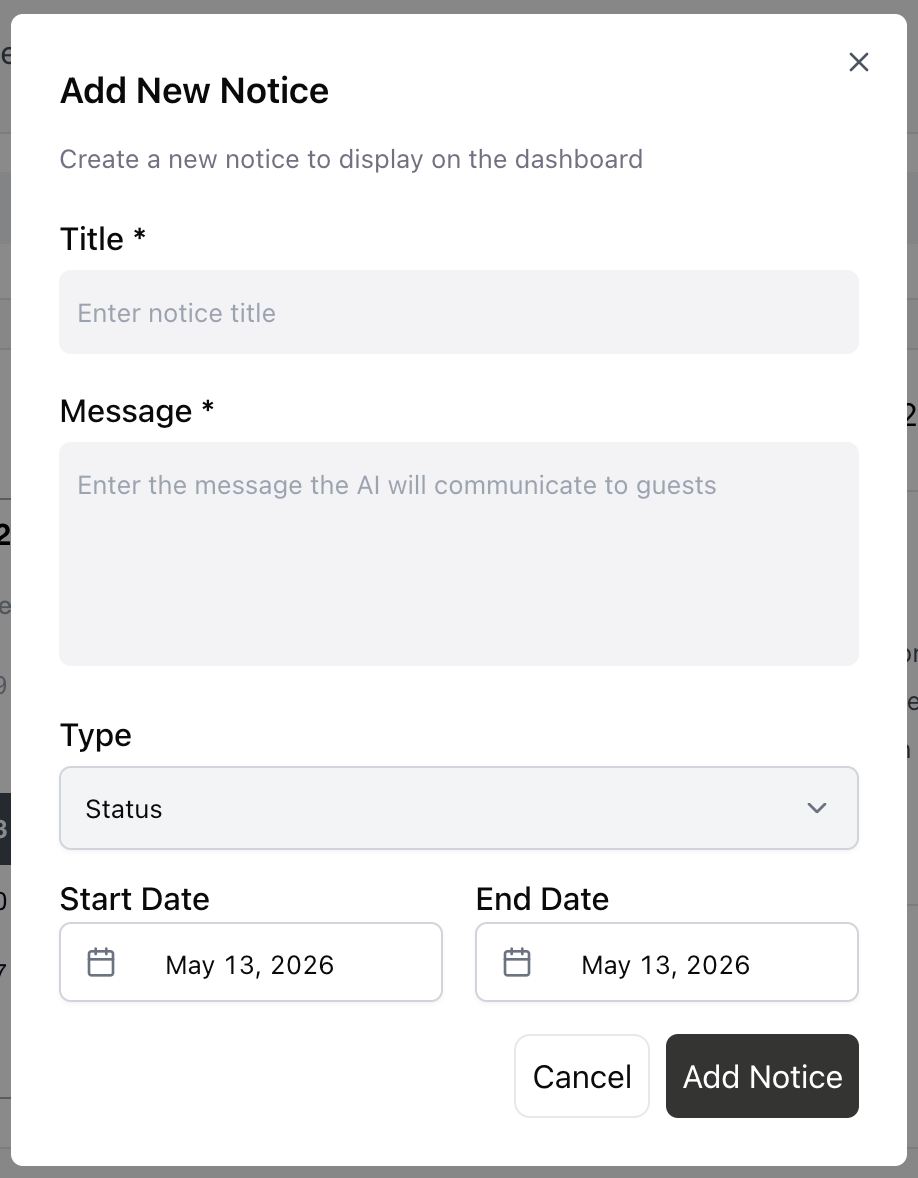Close the Add New Notice dialog
The width and height of the screenshot is (918, 1178).
859,62
